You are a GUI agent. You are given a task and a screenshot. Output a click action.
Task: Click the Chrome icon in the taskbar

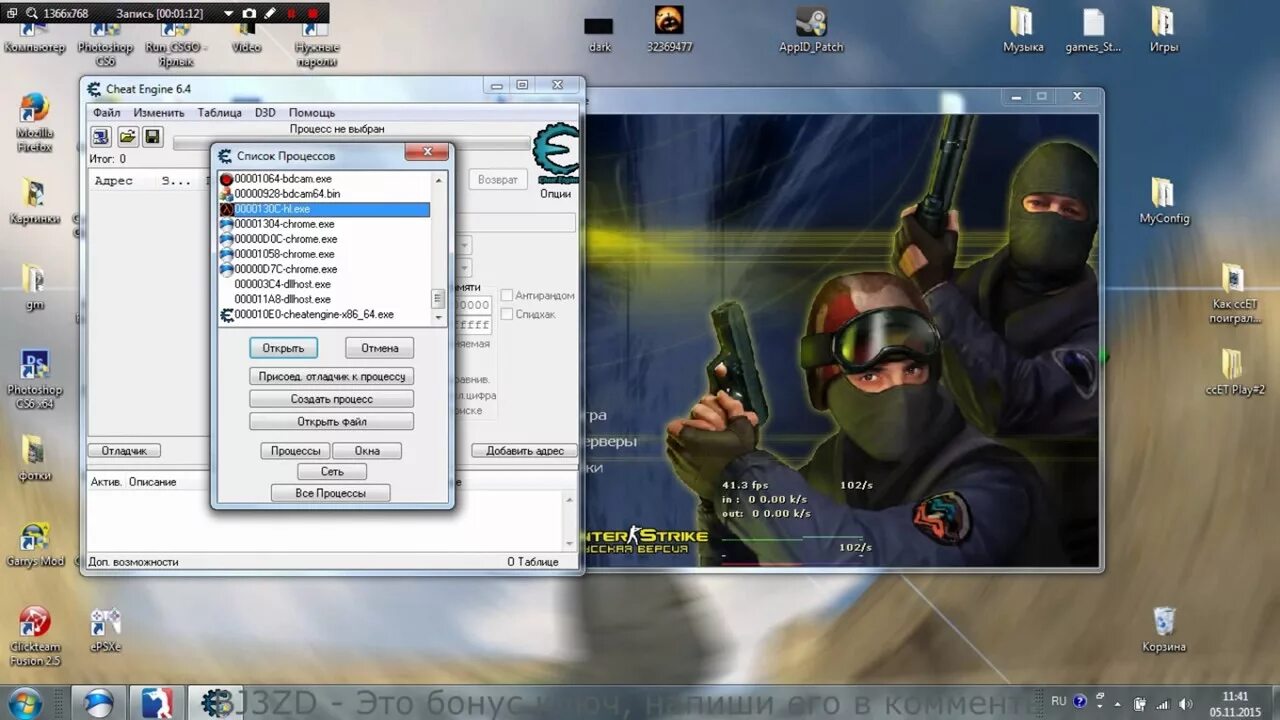point(99,702)
